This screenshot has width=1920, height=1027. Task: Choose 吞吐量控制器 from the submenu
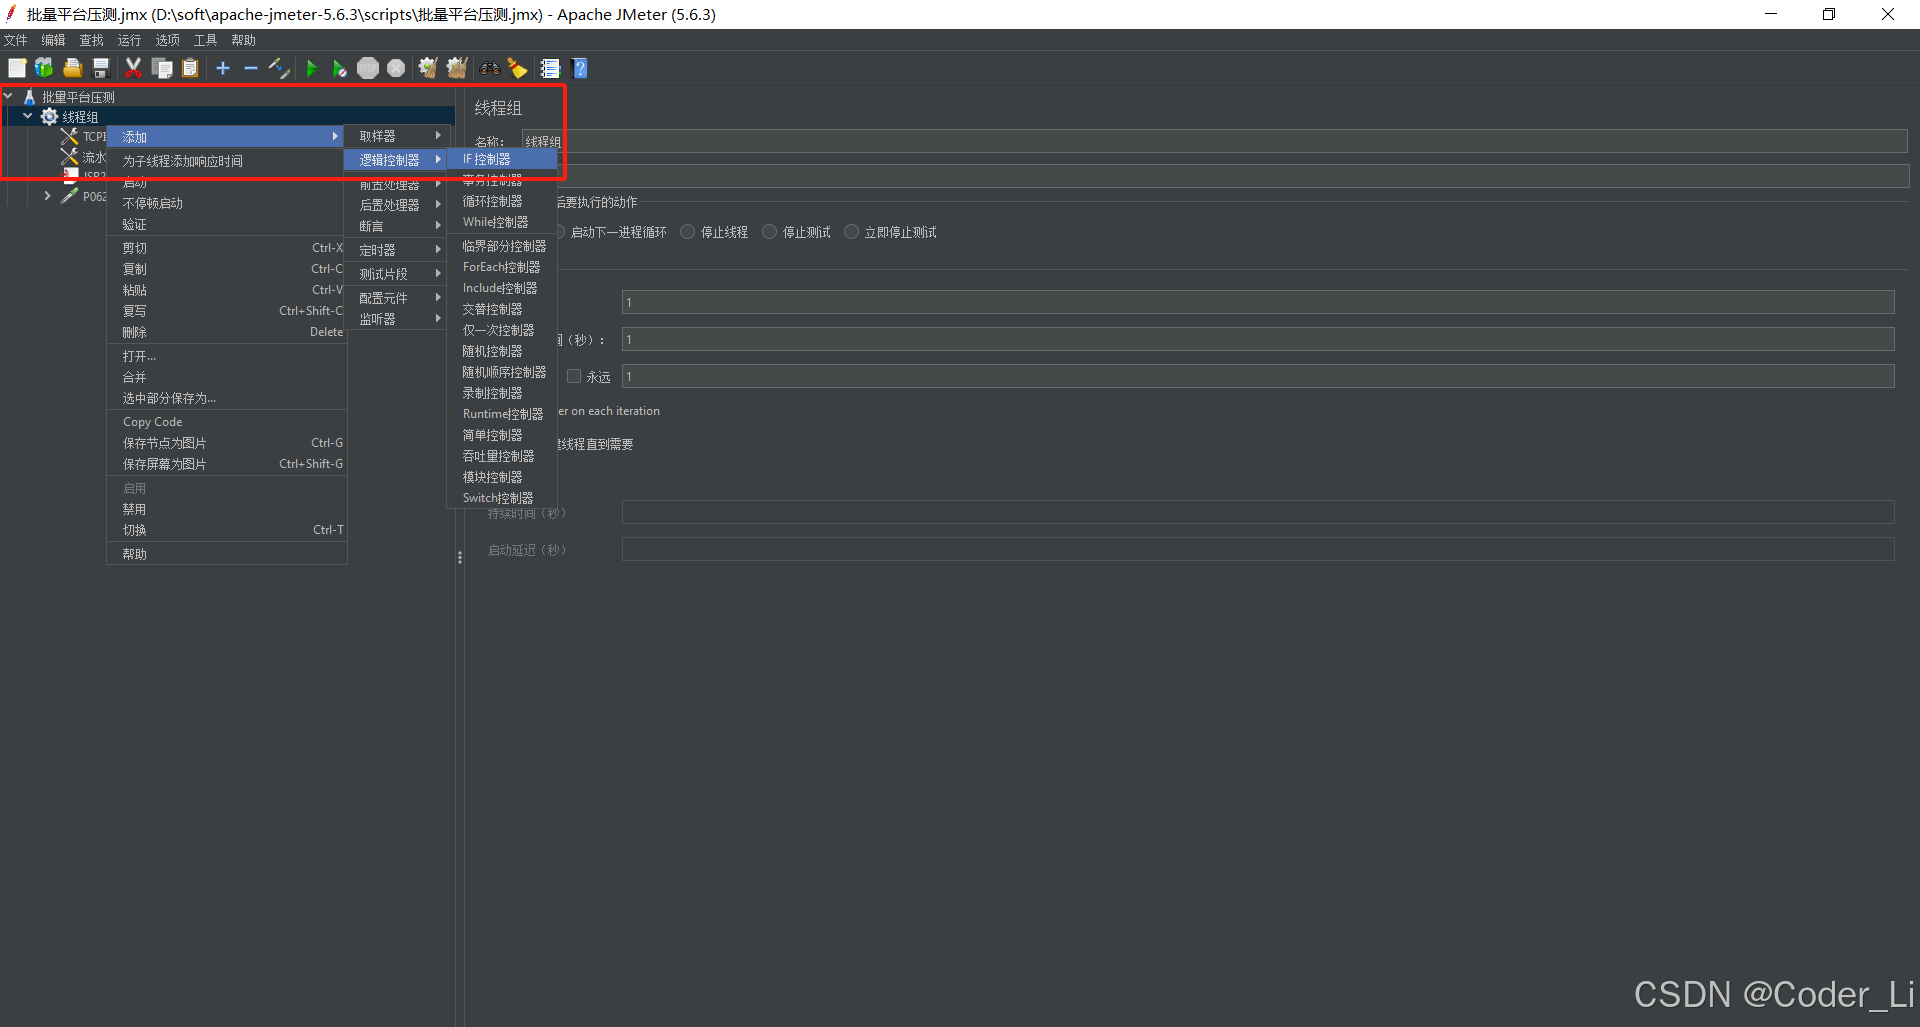pos(502,456)
